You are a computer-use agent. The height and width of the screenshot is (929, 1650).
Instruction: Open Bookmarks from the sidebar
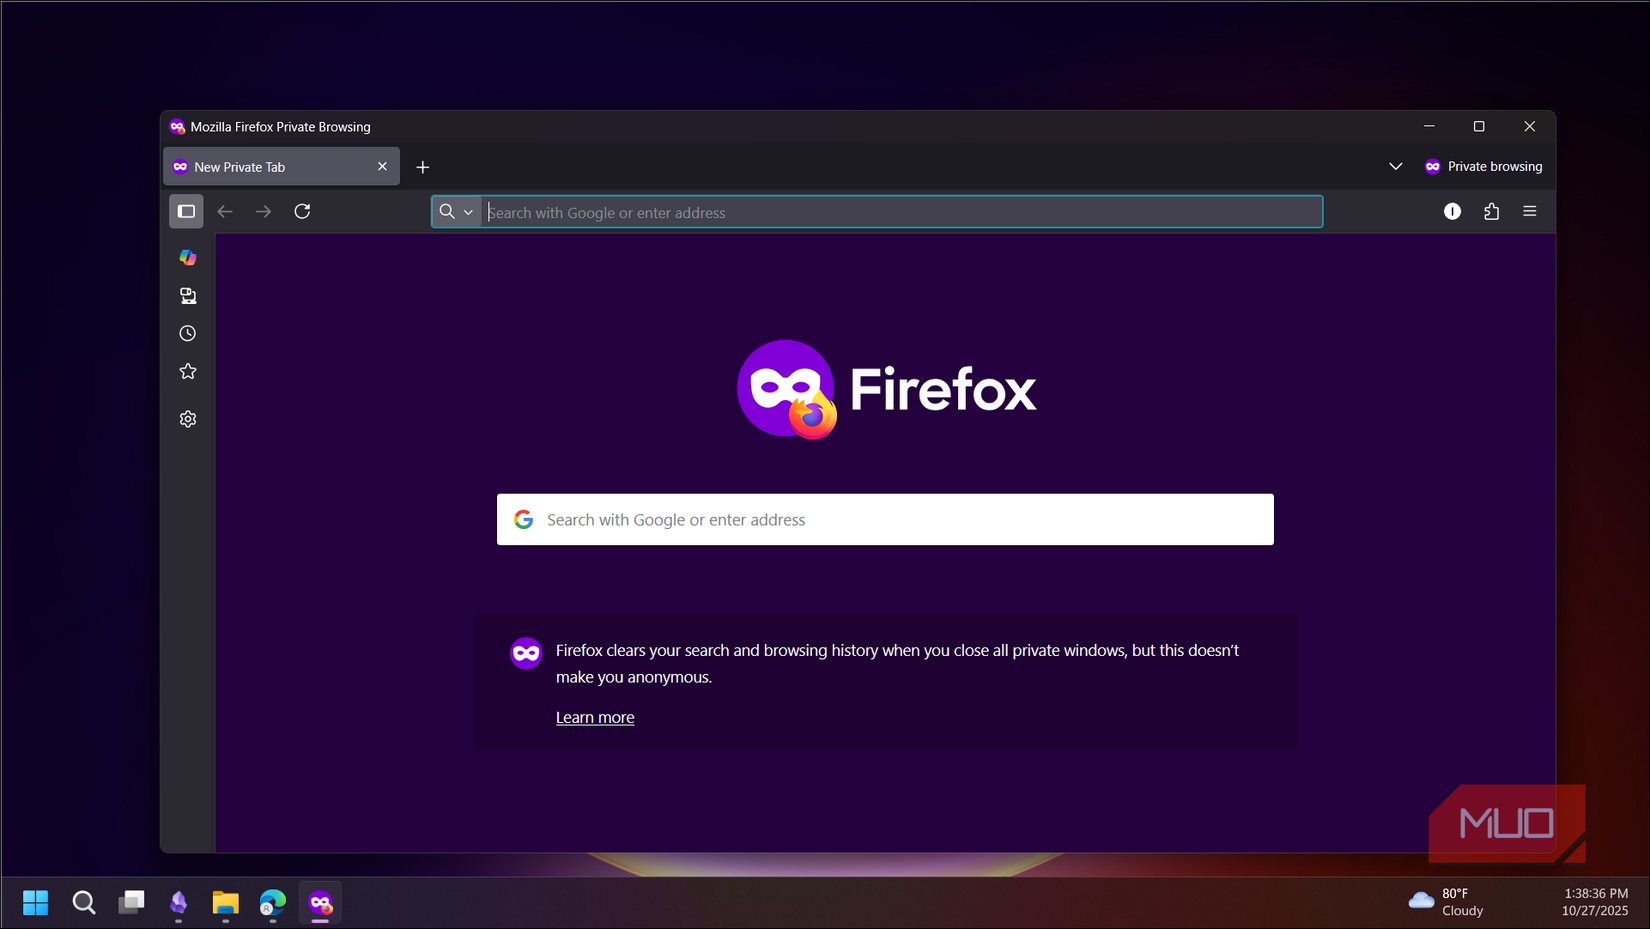pos(187,370)
